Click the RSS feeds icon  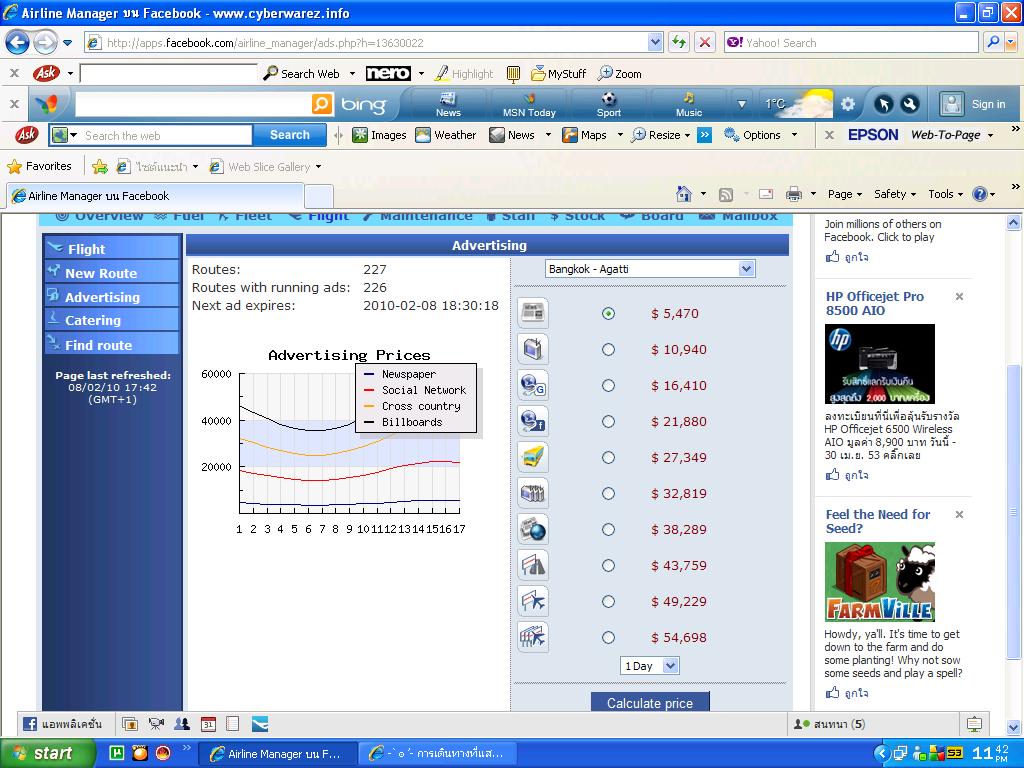726,194
